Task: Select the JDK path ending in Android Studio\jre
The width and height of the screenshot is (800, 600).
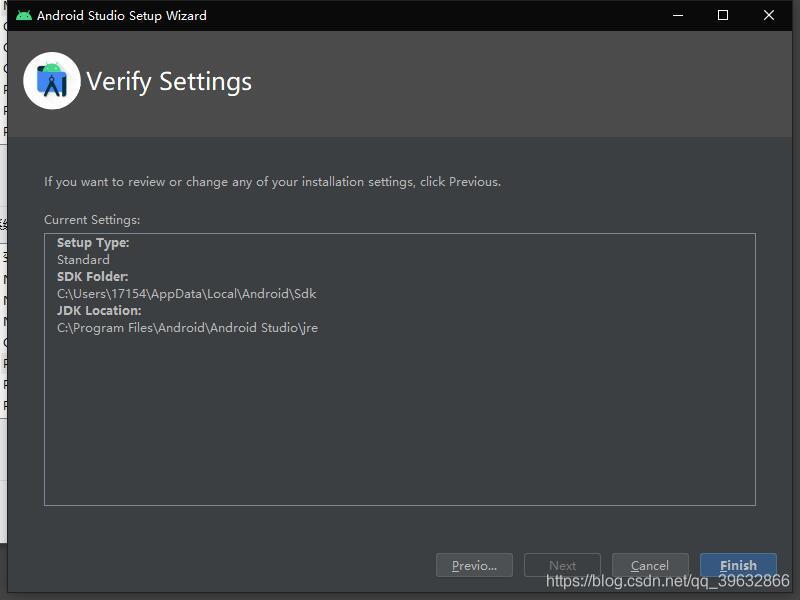Action: pos(187,328)
